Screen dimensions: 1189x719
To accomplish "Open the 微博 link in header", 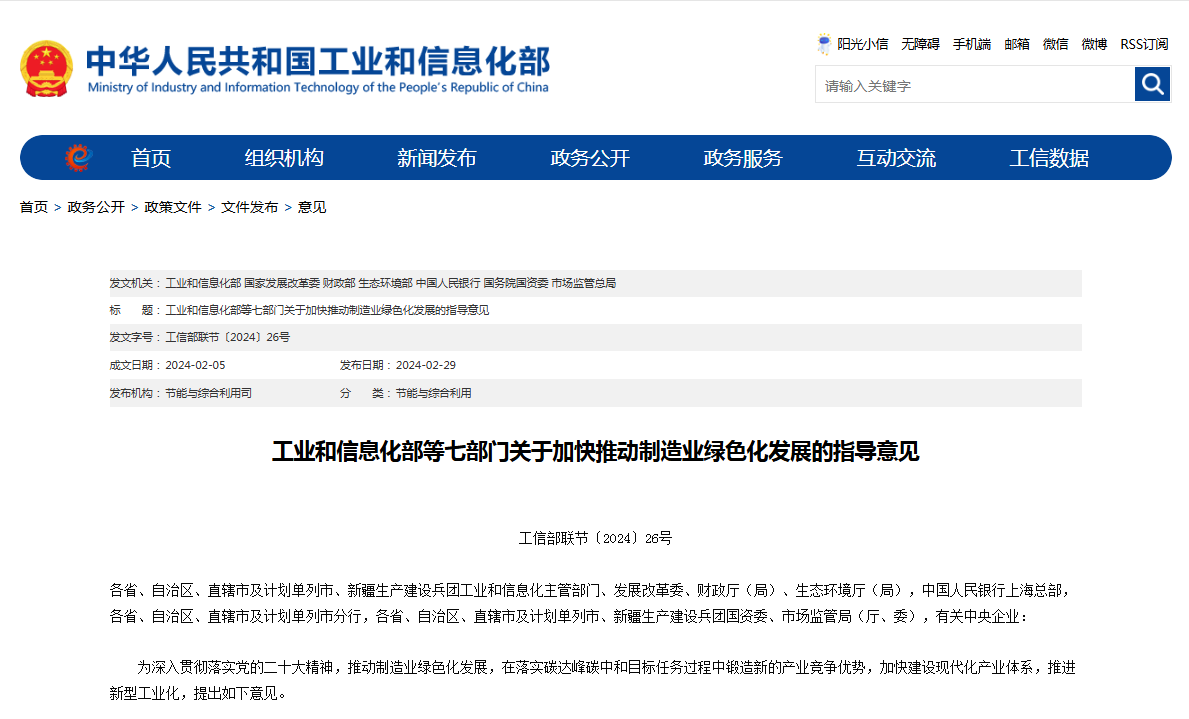I will pyautogui.click(x=1094, y=44).
